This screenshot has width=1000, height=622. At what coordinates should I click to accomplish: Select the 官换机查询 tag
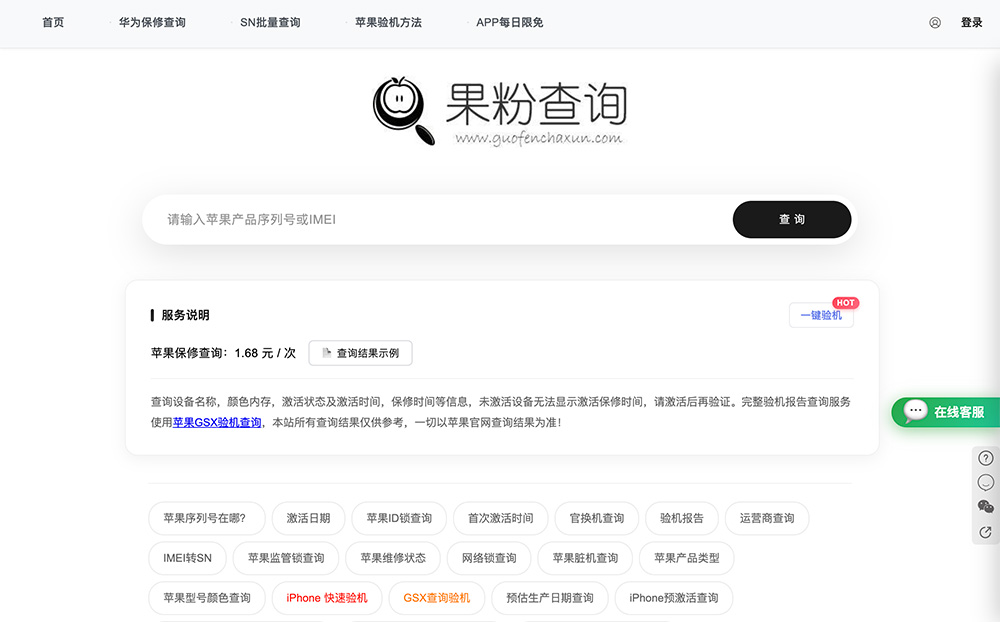pyautogui.click(x=596, y=518)
